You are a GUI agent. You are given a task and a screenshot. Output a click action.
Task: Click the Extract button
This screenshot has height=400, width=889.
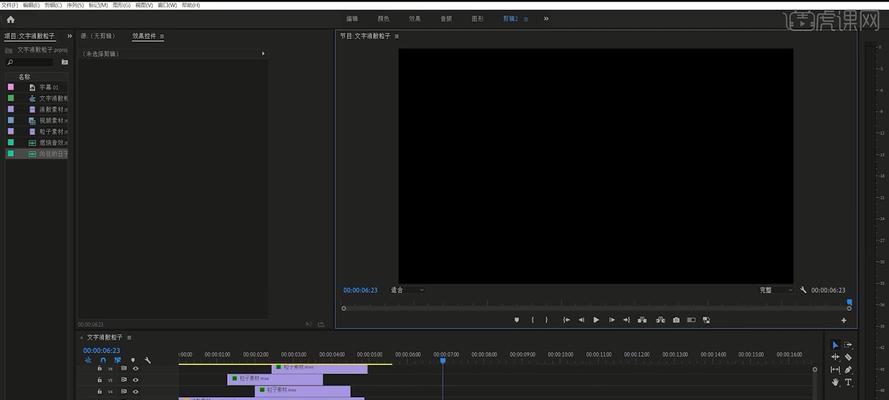click(661, 320)
